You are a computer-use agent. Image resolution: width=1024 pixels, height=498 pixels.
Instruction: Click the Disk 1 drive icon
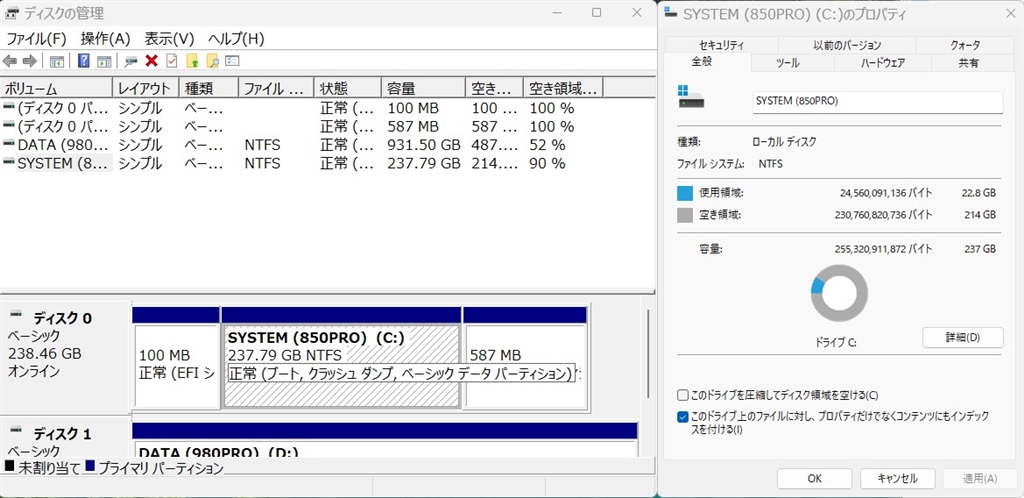16,429
